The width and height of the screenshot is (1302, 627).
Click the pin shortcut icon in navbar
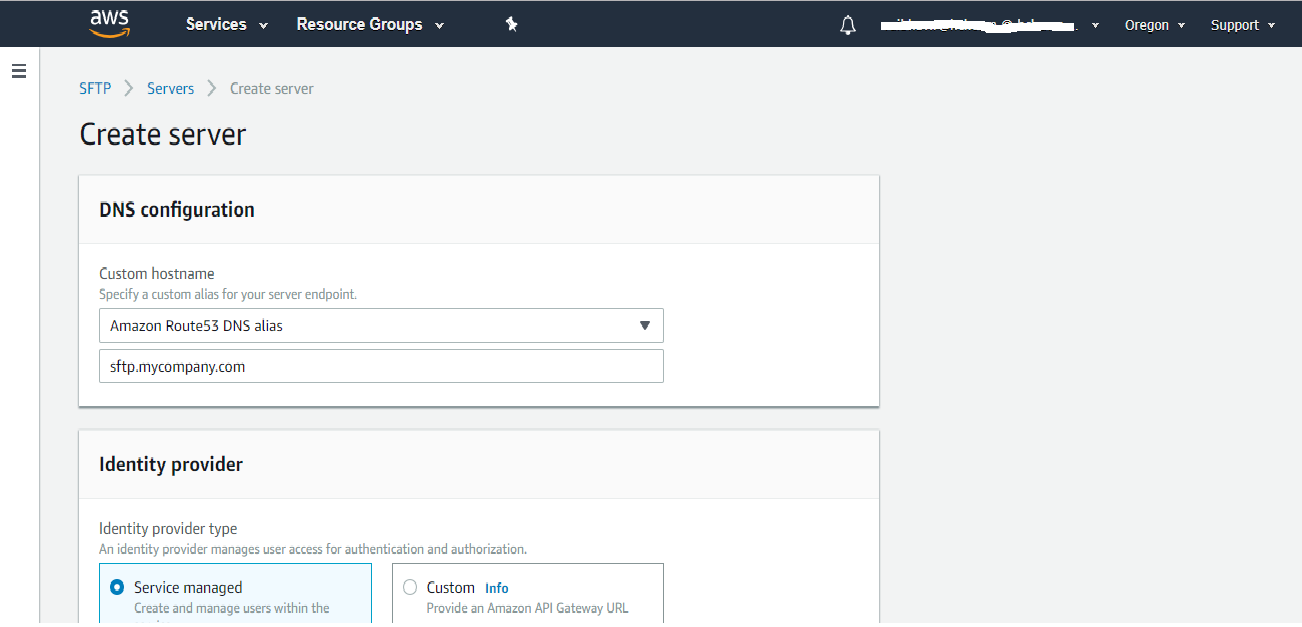tap(511, 24)
